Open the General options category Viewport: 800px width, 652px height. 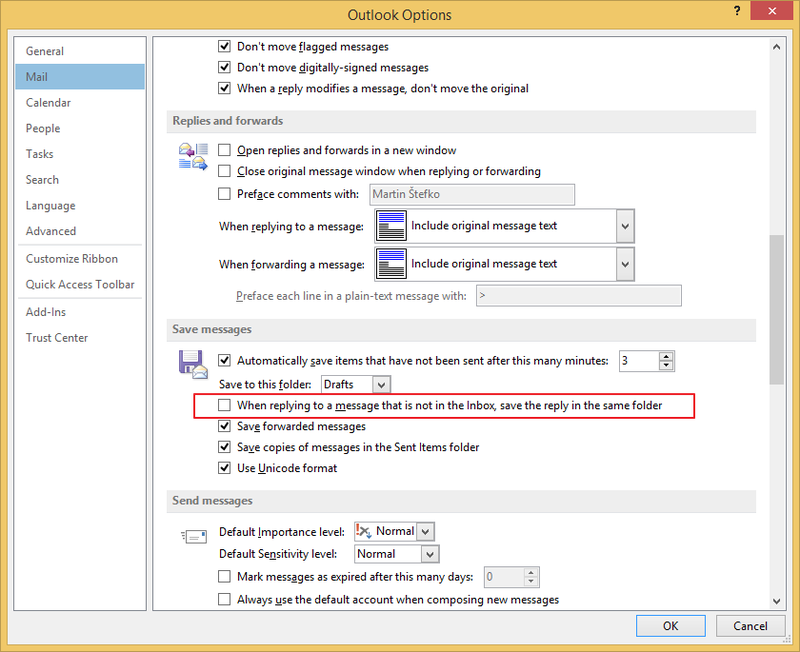(80, 51)
